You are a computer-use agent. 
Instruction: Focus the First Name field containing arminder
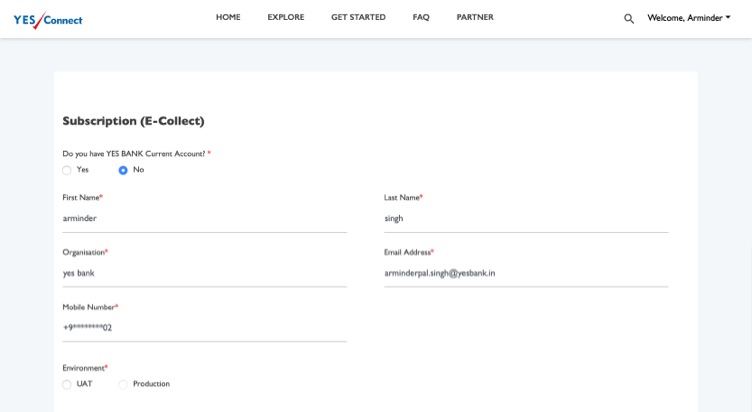tap(204, 218)
